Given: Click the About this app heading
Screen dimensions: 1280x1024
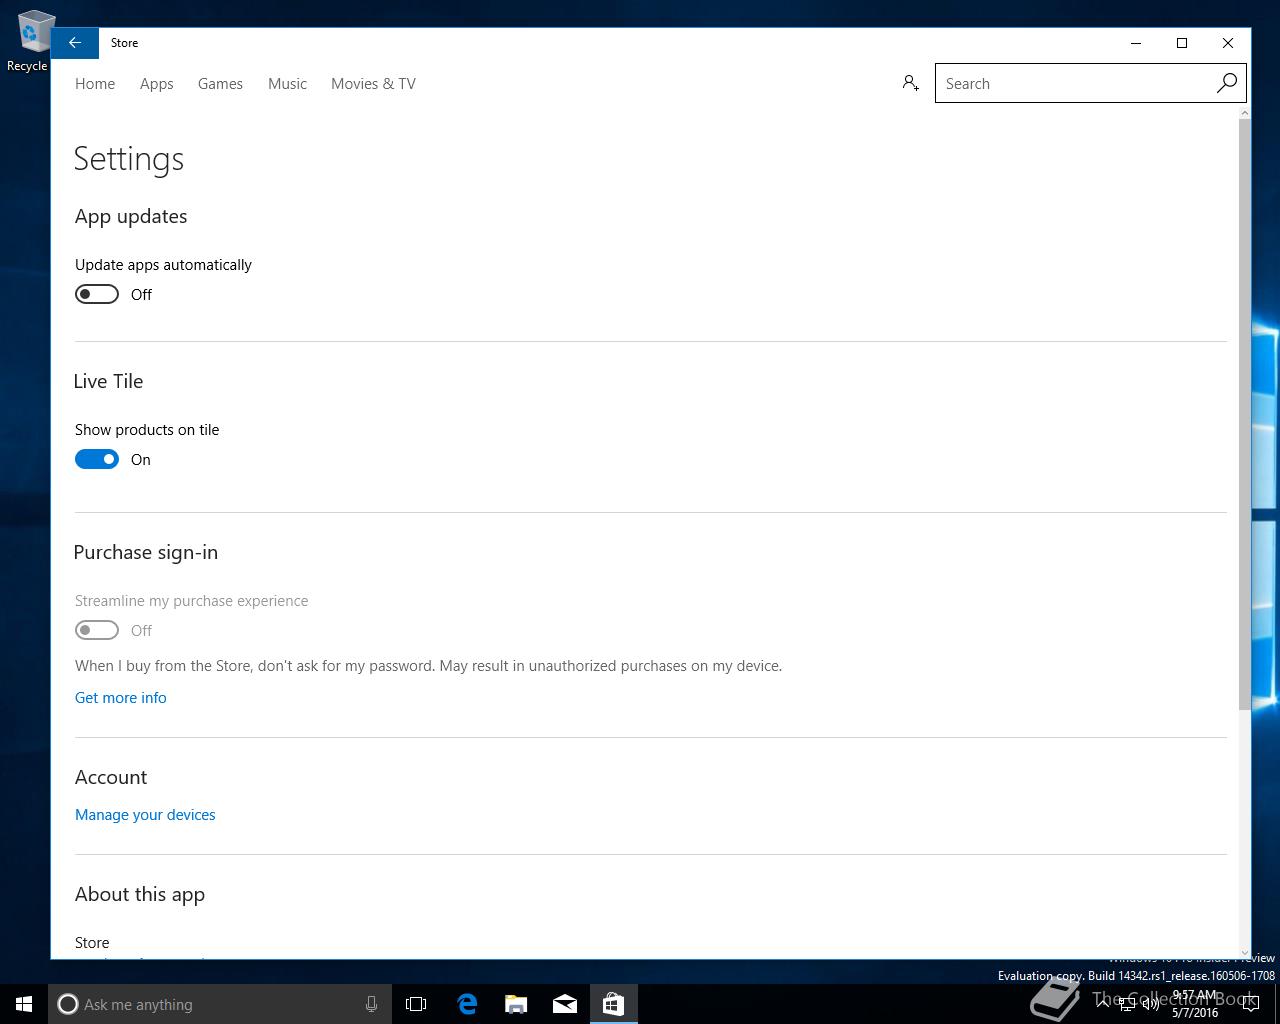Looking at the screenshot, I should click(x=140, y=895).
